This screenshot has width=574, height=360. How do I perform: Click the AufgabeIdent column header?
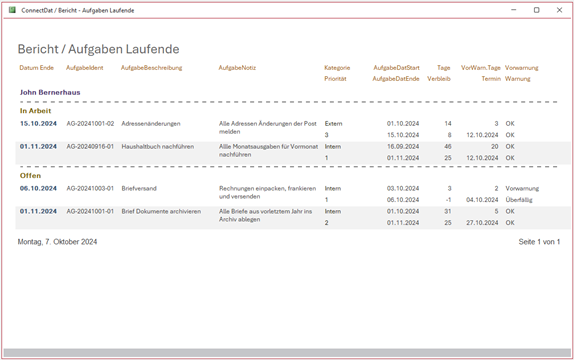click(x=85, y=68)
